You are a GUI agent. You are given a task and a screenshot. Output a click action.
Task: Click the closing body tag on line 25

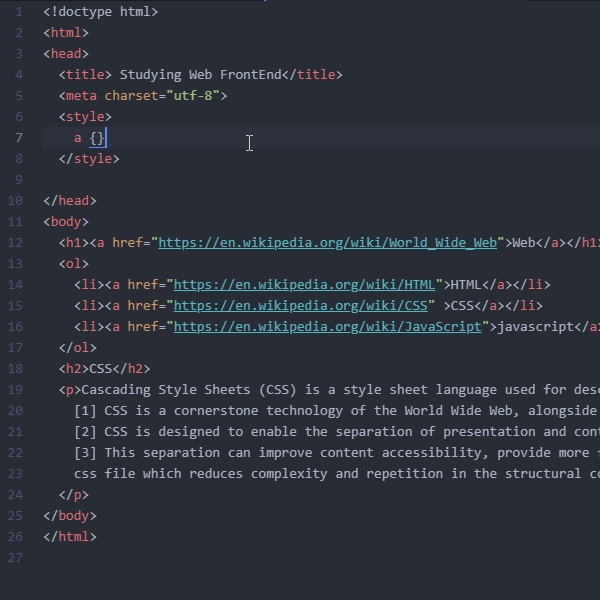[x=70, y=516]
